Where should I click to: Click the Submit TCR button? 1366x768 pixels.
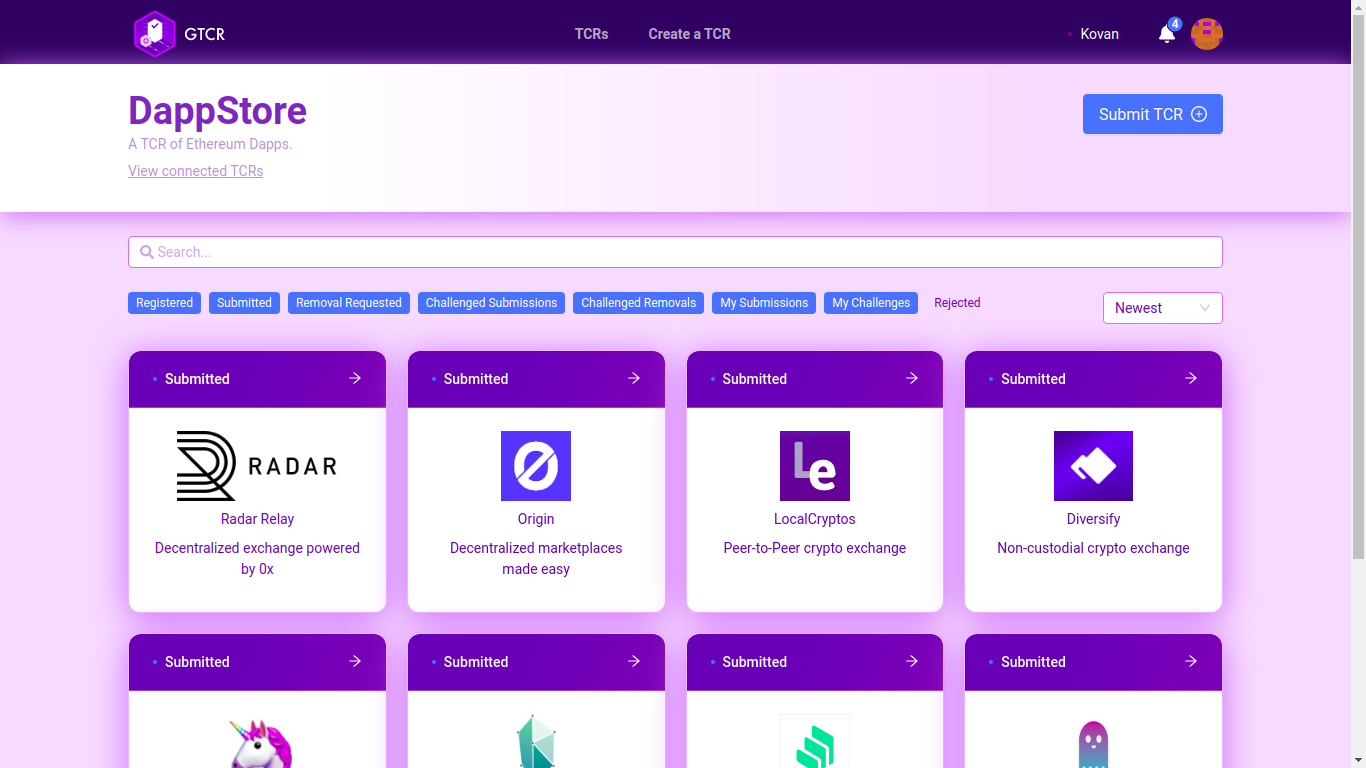click(1153, 114)
